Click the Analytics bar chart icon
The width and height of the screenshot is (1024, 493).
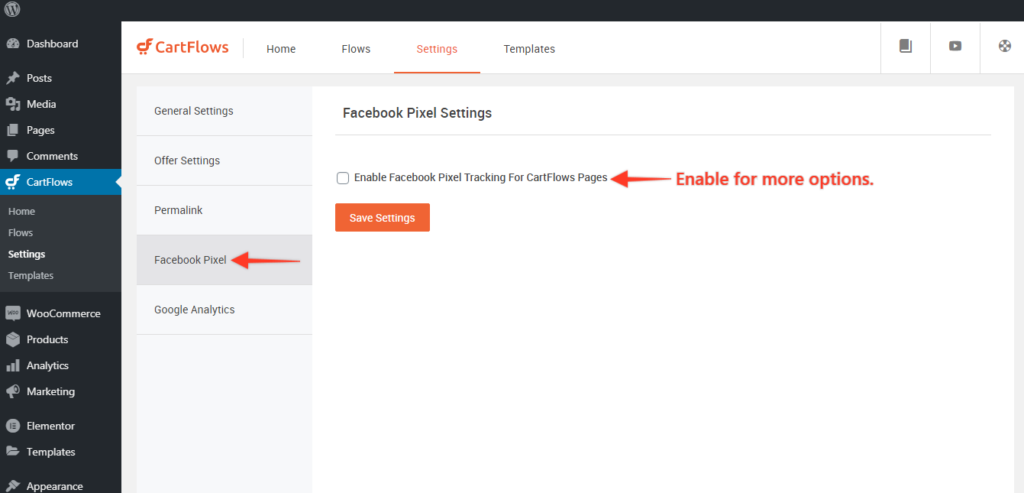pyautogui.click(x=12, y=366)
